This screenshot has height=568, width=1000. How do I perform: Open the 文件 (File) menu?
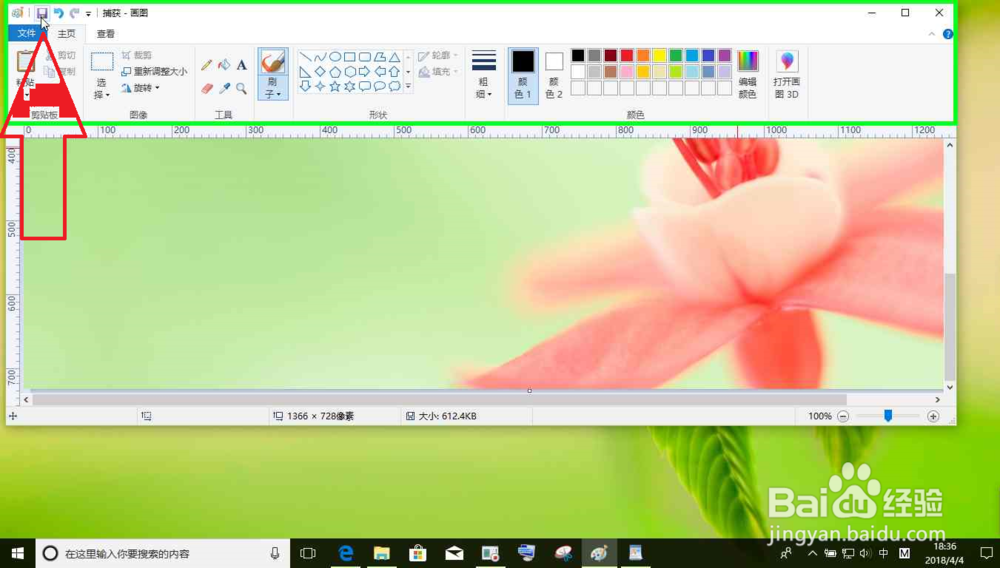(x=27, y=33)
